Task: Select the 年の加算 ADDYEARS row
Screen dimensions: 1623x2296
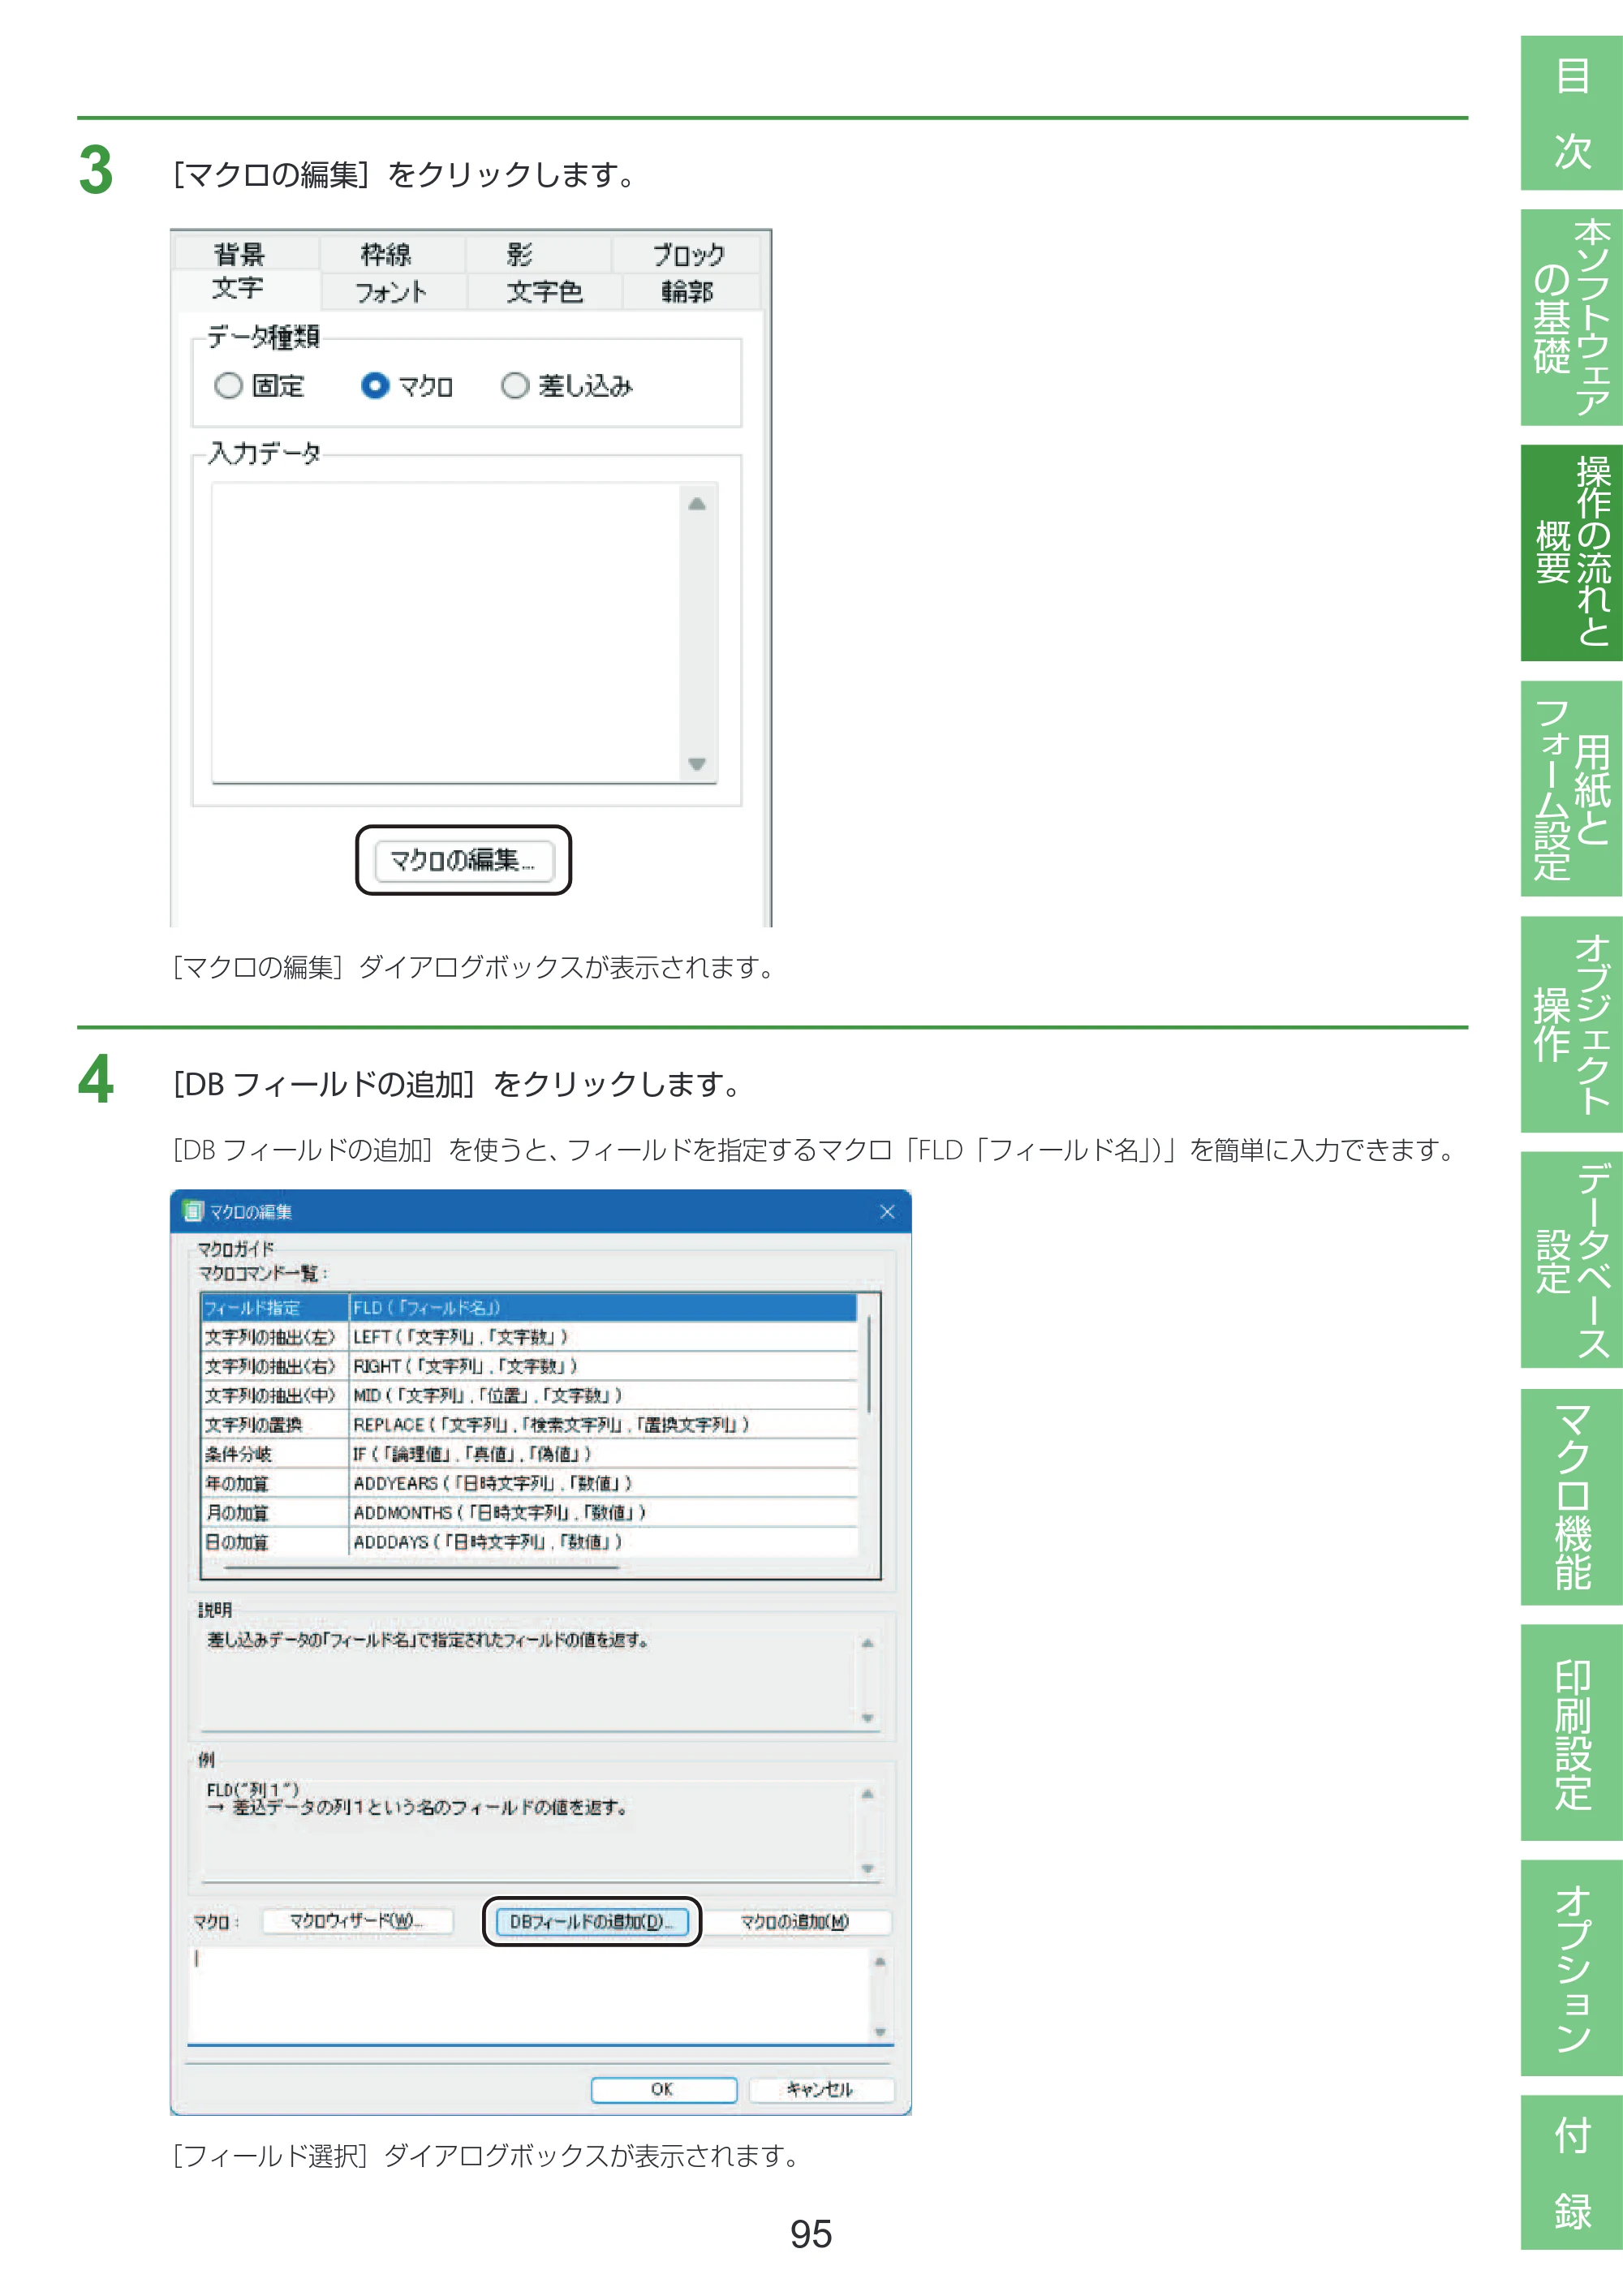Action: [x=529, y=1483]
